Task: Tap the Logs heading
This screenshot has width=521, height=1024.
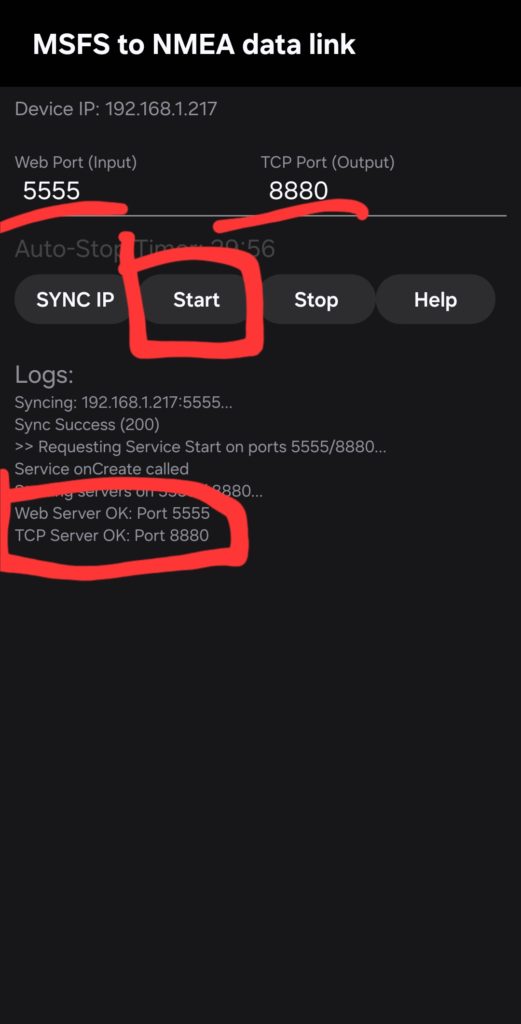Action: (44, 376)
